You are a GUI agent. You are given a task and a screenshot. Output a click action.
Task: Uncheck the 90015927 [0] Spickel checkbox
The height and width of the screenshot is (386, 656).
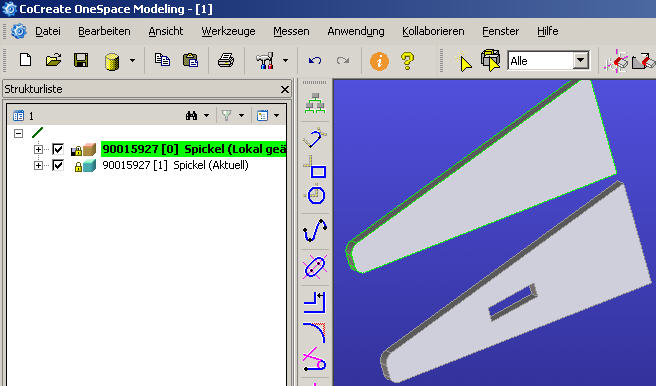tap(58, 149)
